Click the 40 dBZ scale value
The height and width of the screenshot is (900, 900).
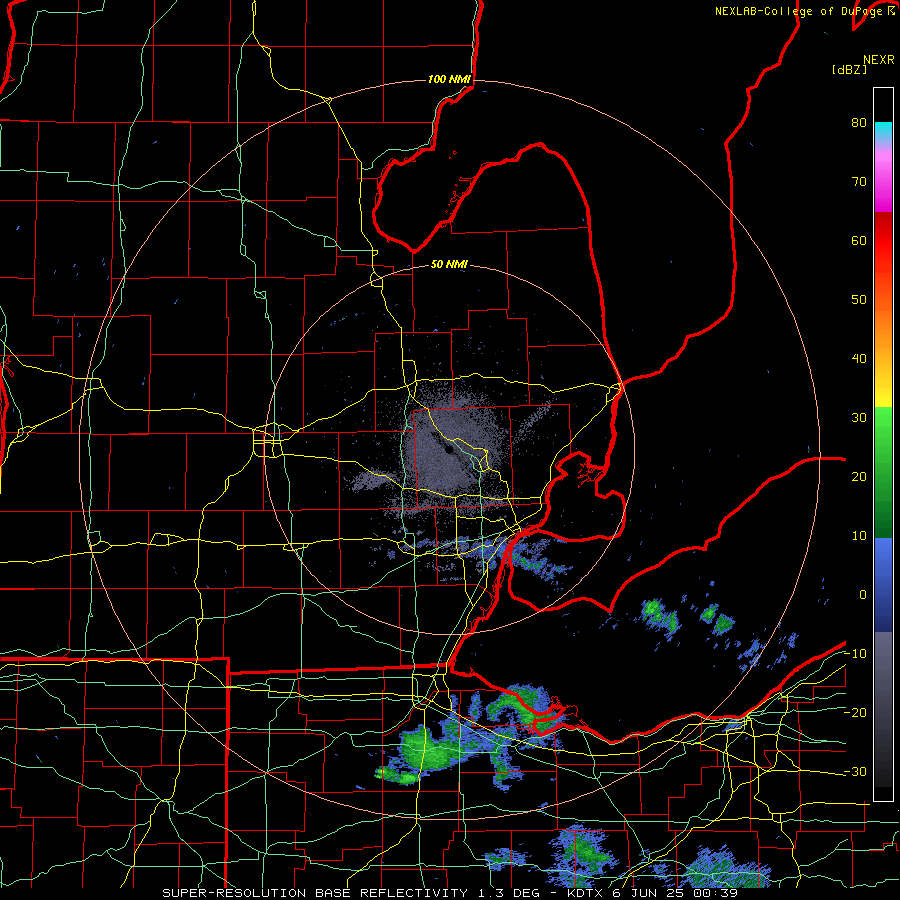pos(859,359)
